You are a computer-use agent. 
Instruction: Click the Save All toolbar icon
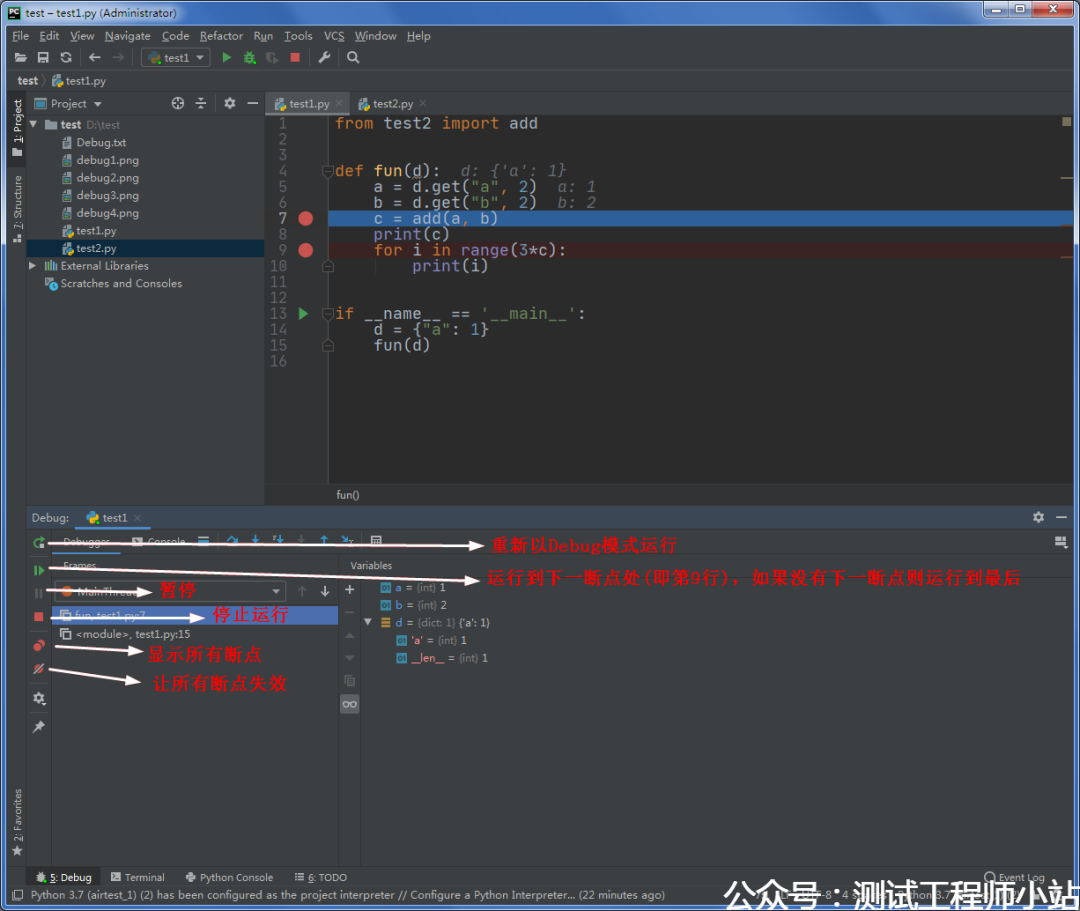coord(43,58)
